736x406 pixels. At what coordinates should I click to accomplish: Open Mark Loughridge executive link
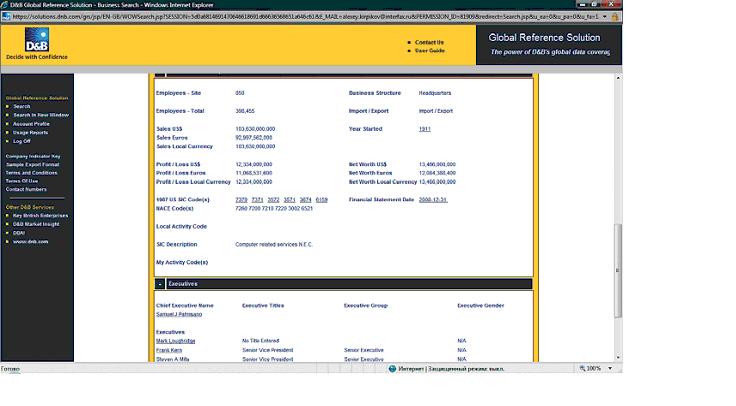point(176,341)
